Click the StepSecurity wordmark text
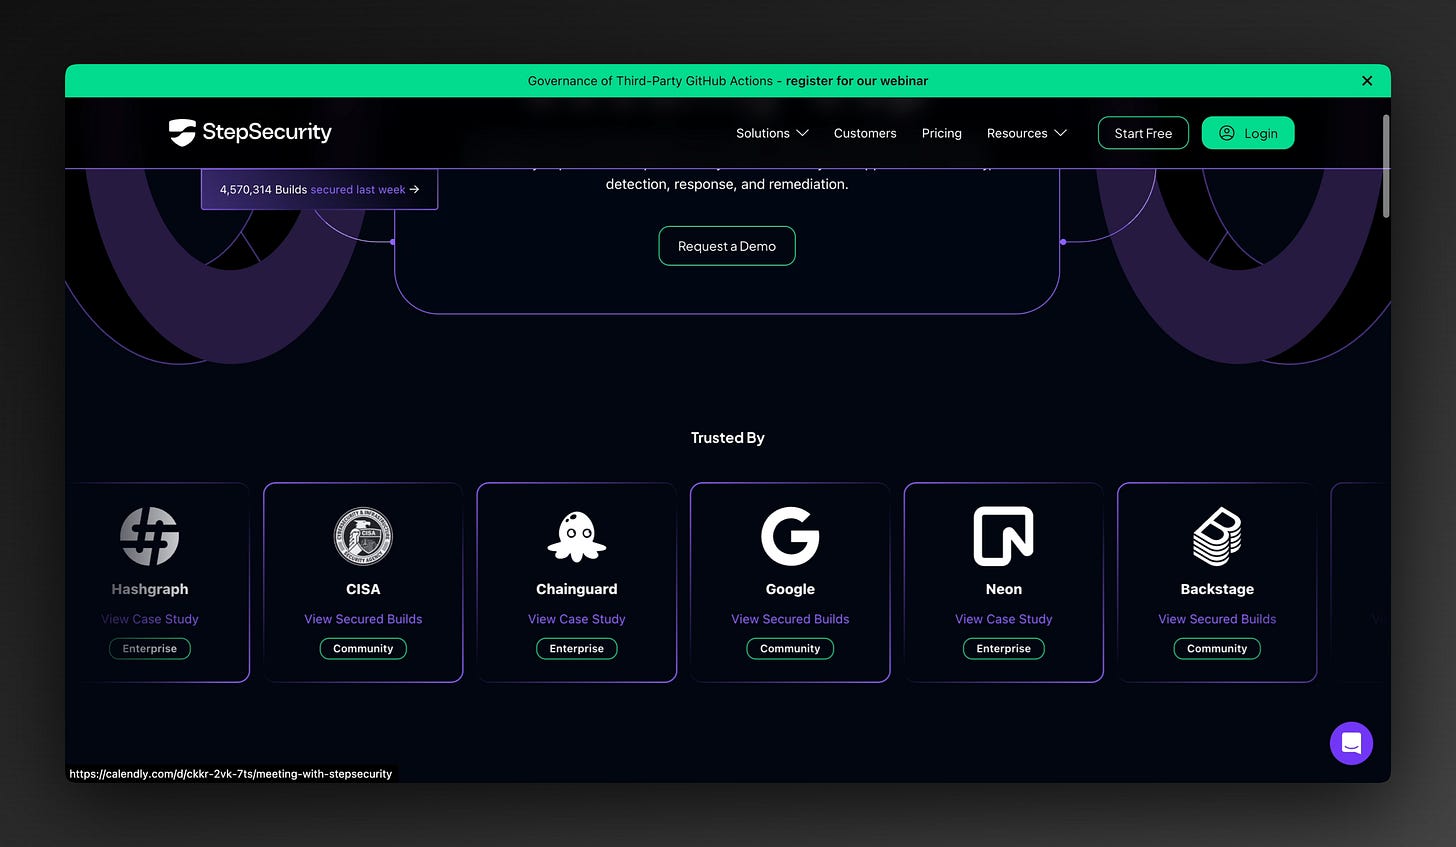 coord(267,132)
